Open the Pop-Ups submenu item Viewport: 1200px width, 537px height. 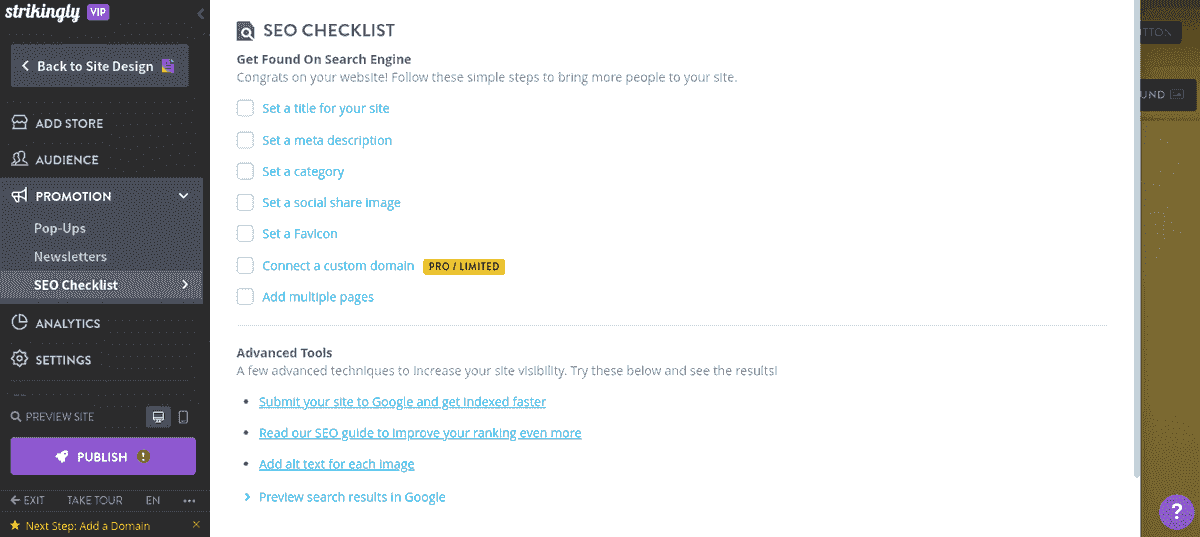pyautogui.click(x=60, y=228)
